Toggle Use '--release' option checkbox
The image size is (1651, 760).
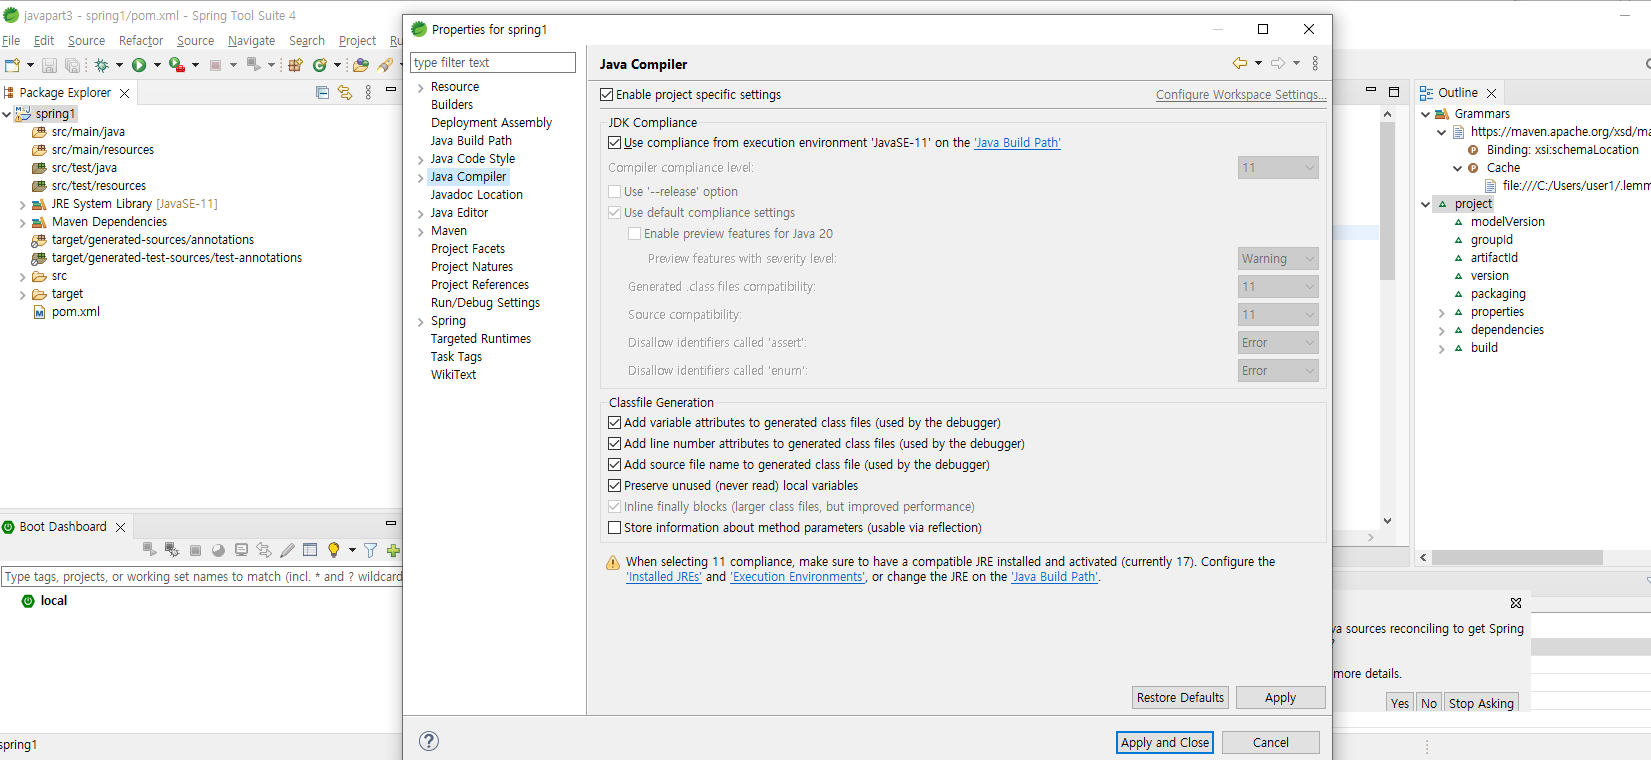pyautogui.click(x=615, y=192)
